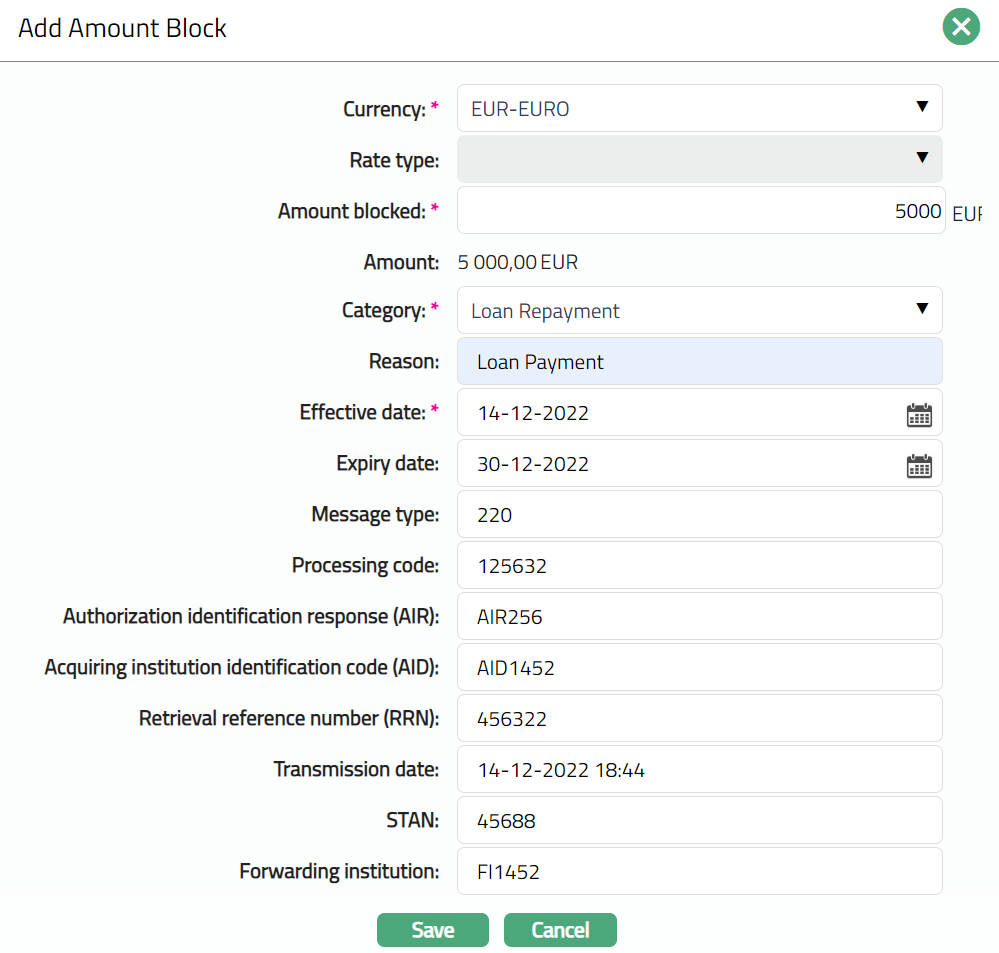The image size is (999, 953).
Task: Click the Authorization identification response field
Action: tap(699, 617)
